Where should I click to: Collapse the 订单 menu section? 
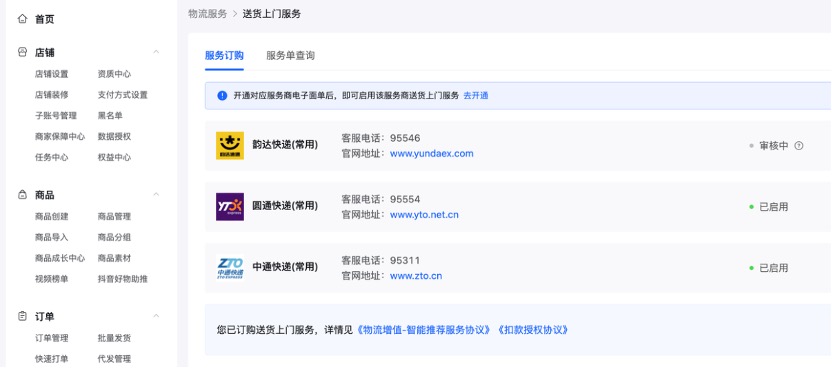[156, 316]
